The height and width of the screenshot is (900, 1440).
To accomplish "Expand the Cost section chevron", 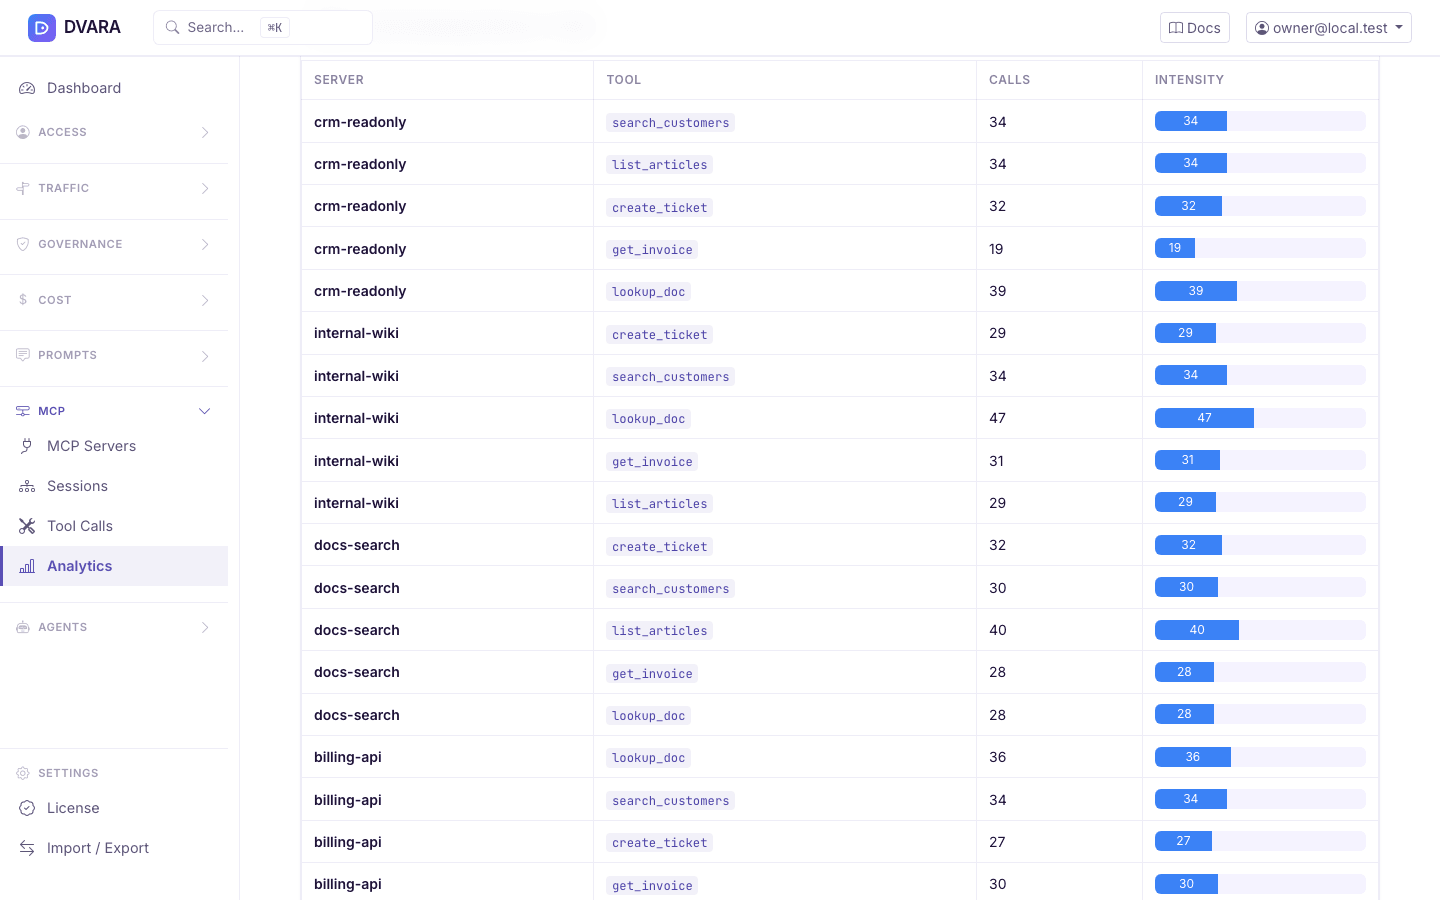I will (205, 300).
